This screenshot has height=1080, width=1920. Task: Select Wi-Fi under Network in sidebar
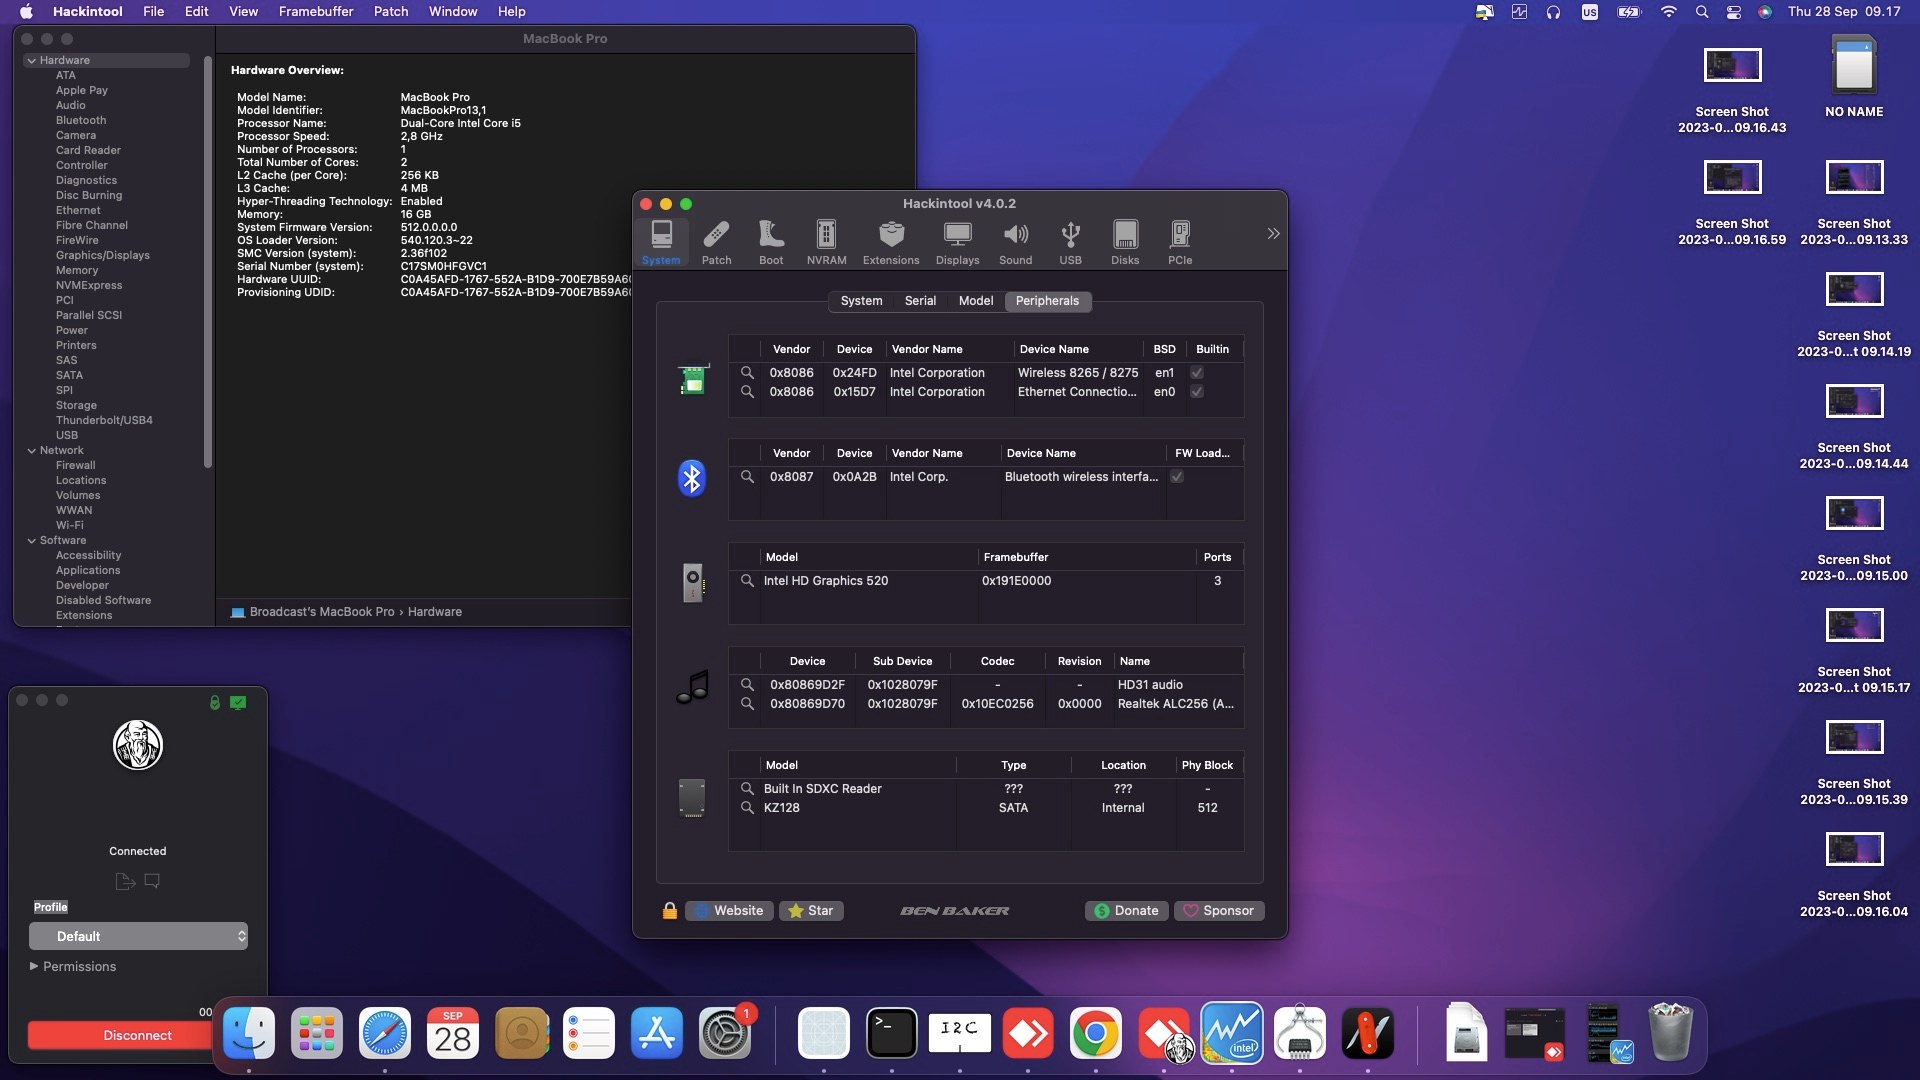tap(70, 526)
